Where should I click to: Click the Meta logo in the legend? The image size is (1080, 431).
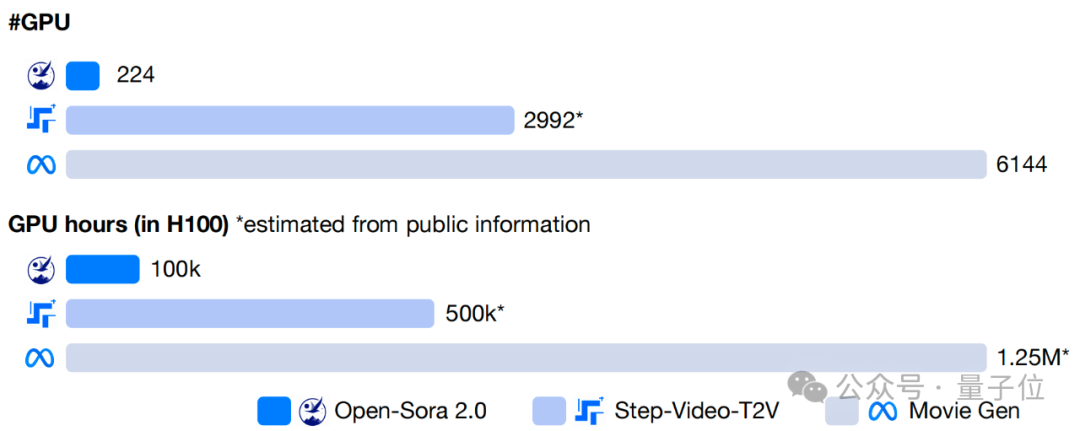click(x=883, y=411)
